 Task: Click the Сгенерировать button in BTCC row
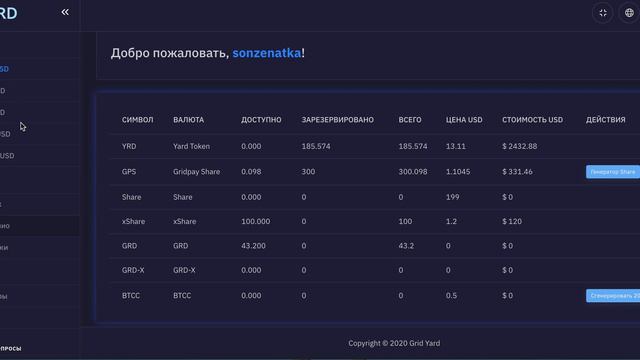tap(613, 296)
